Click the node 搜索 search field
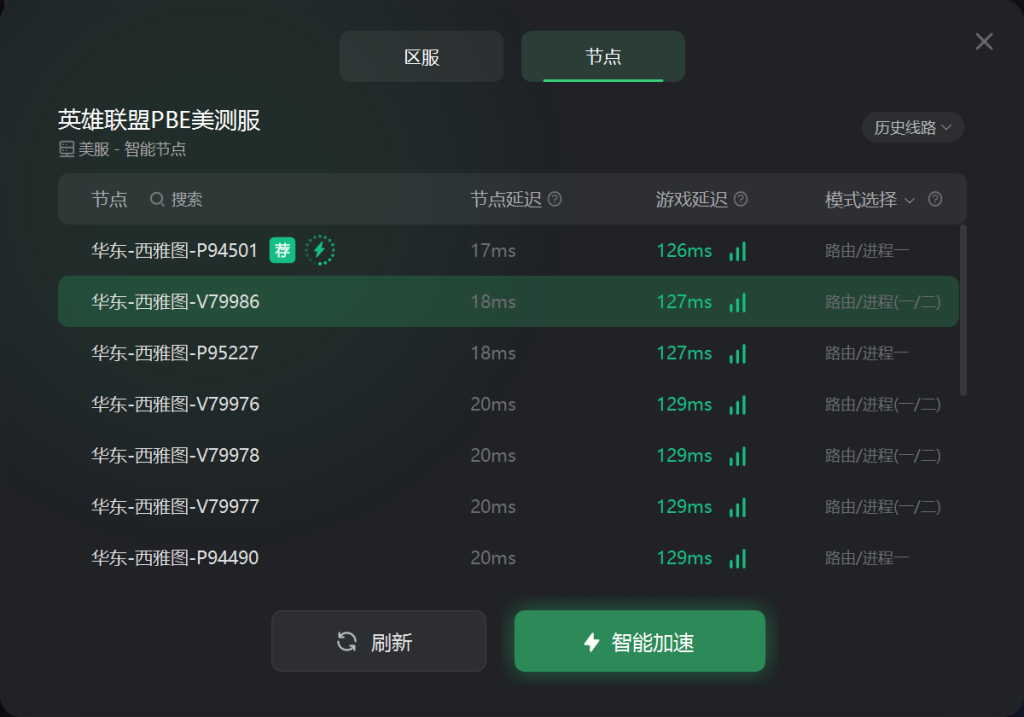1024x717 pixels. (187, 199)
